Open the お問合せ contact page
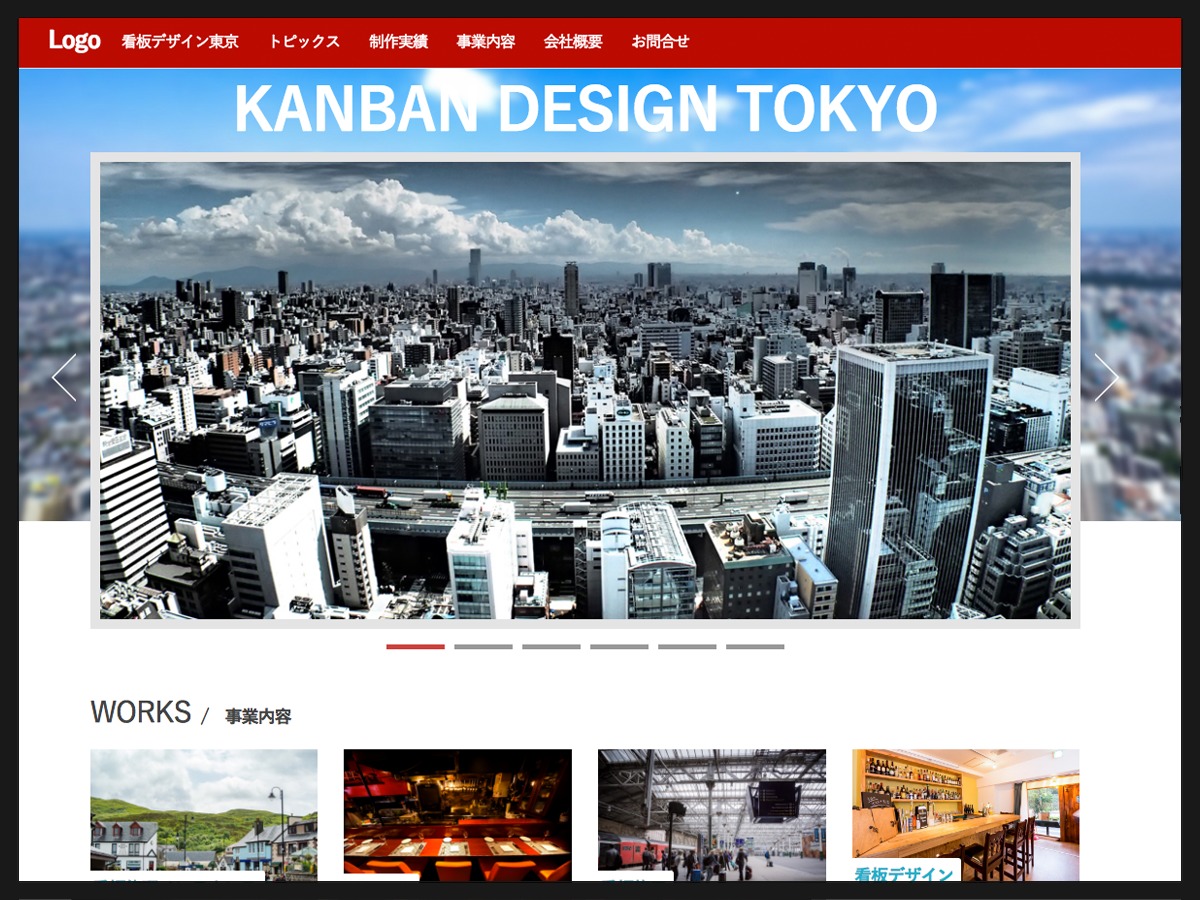The width and height of the screenshot is (1200, 900). [x=660, y=42]
